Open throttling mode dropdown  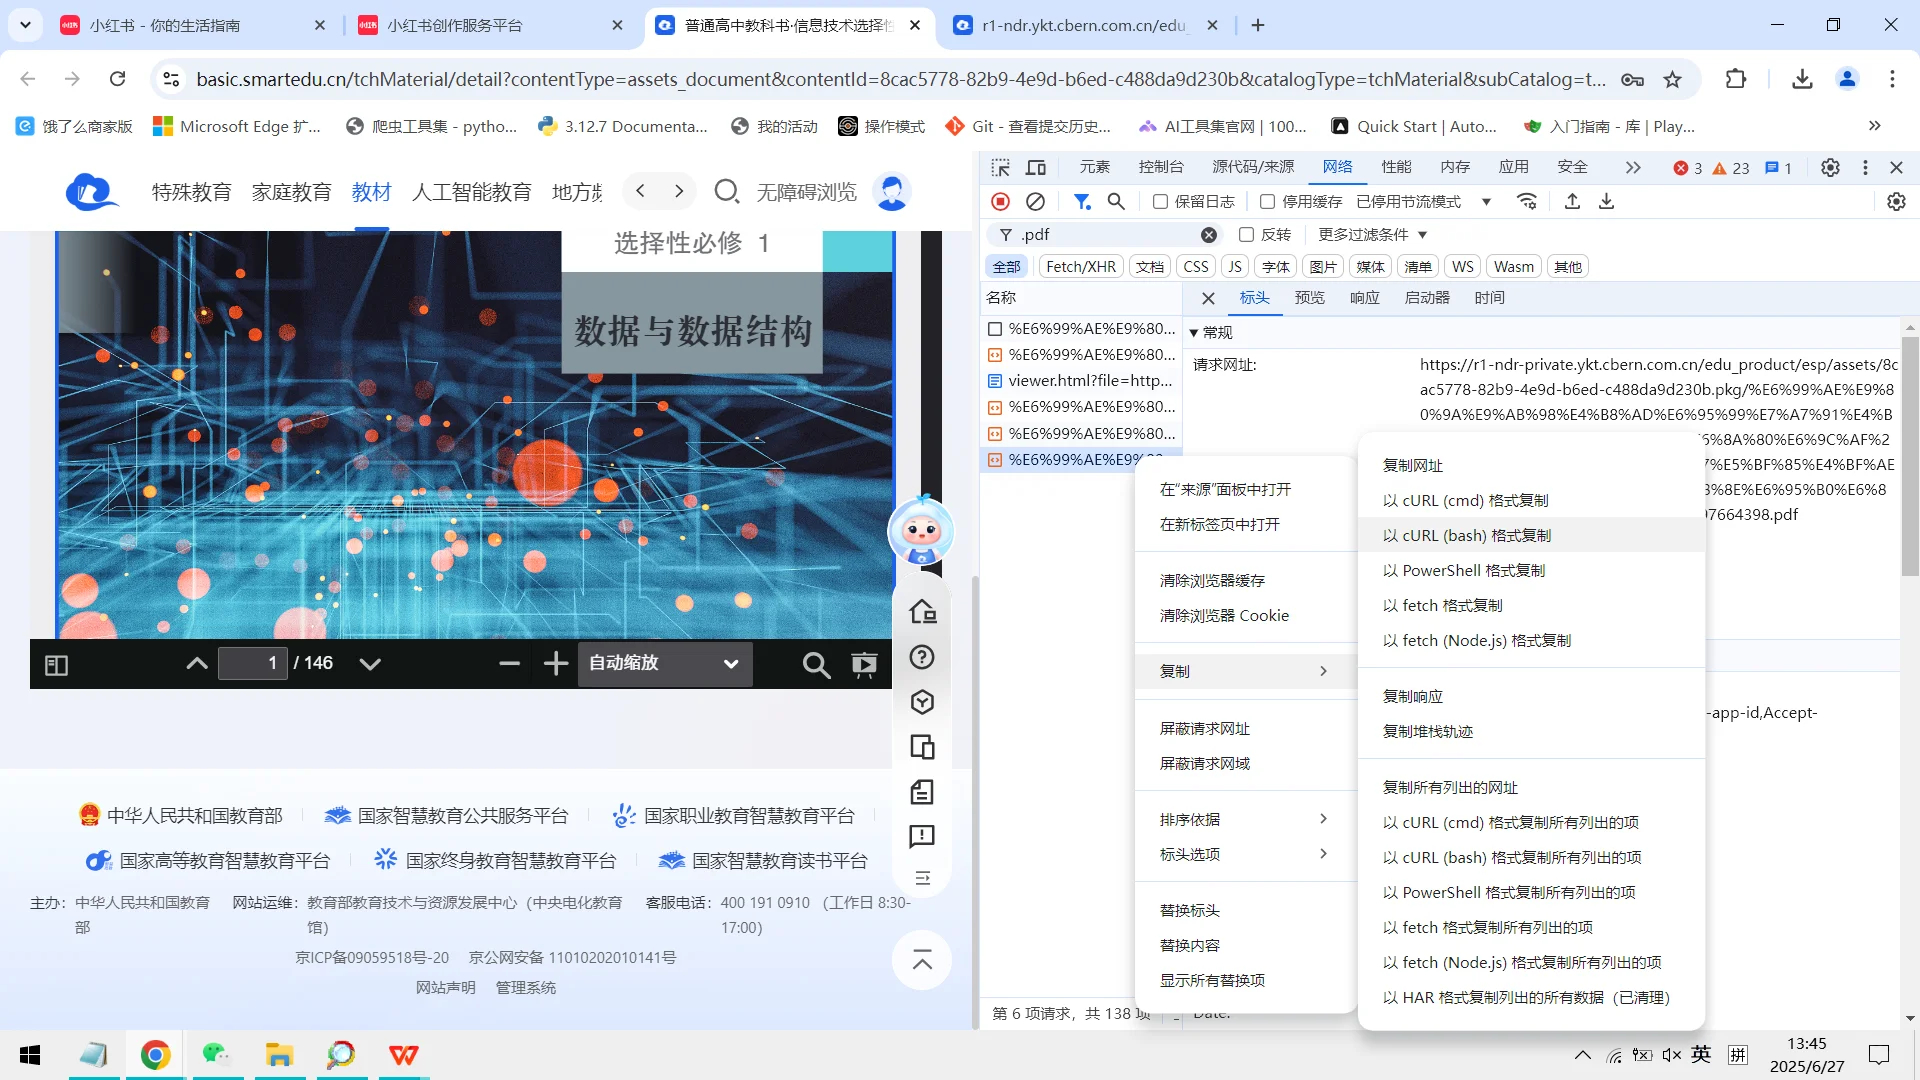pyautogui.click(x=1424, y=202)
